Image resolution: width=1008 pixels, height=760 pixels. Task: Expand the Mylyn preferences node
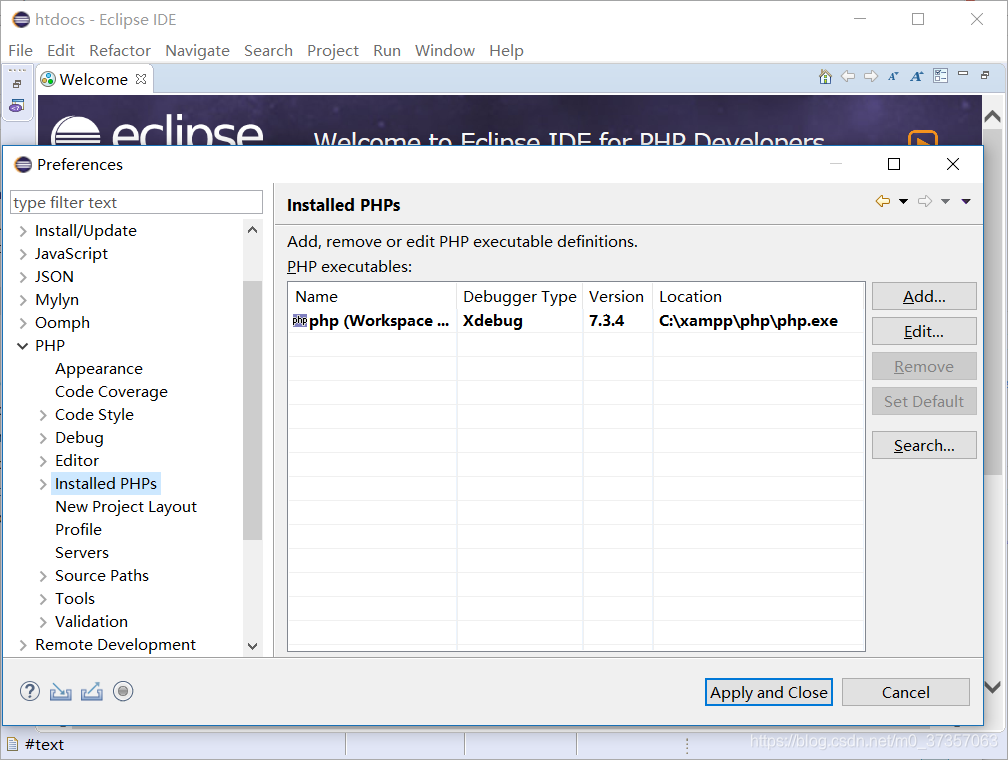pyautogui.click(x=23, y=300)
